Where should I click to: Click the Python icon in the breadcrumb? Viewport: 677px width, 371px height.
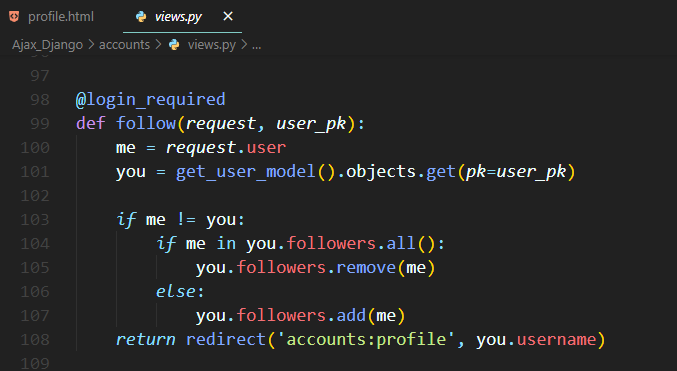174,45
